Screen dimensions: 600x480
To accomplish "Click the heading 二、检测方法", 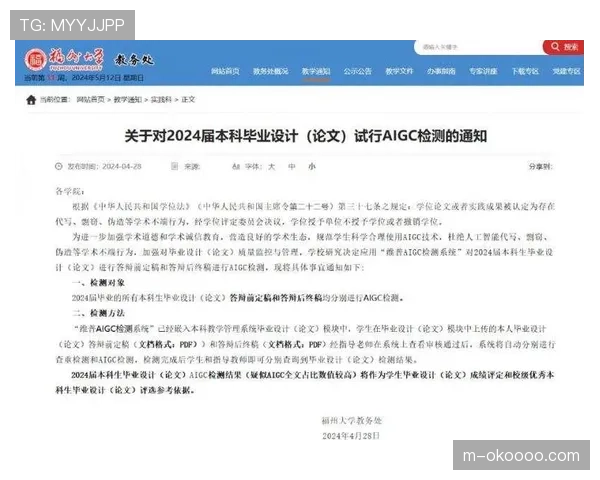I will (98, 313).
